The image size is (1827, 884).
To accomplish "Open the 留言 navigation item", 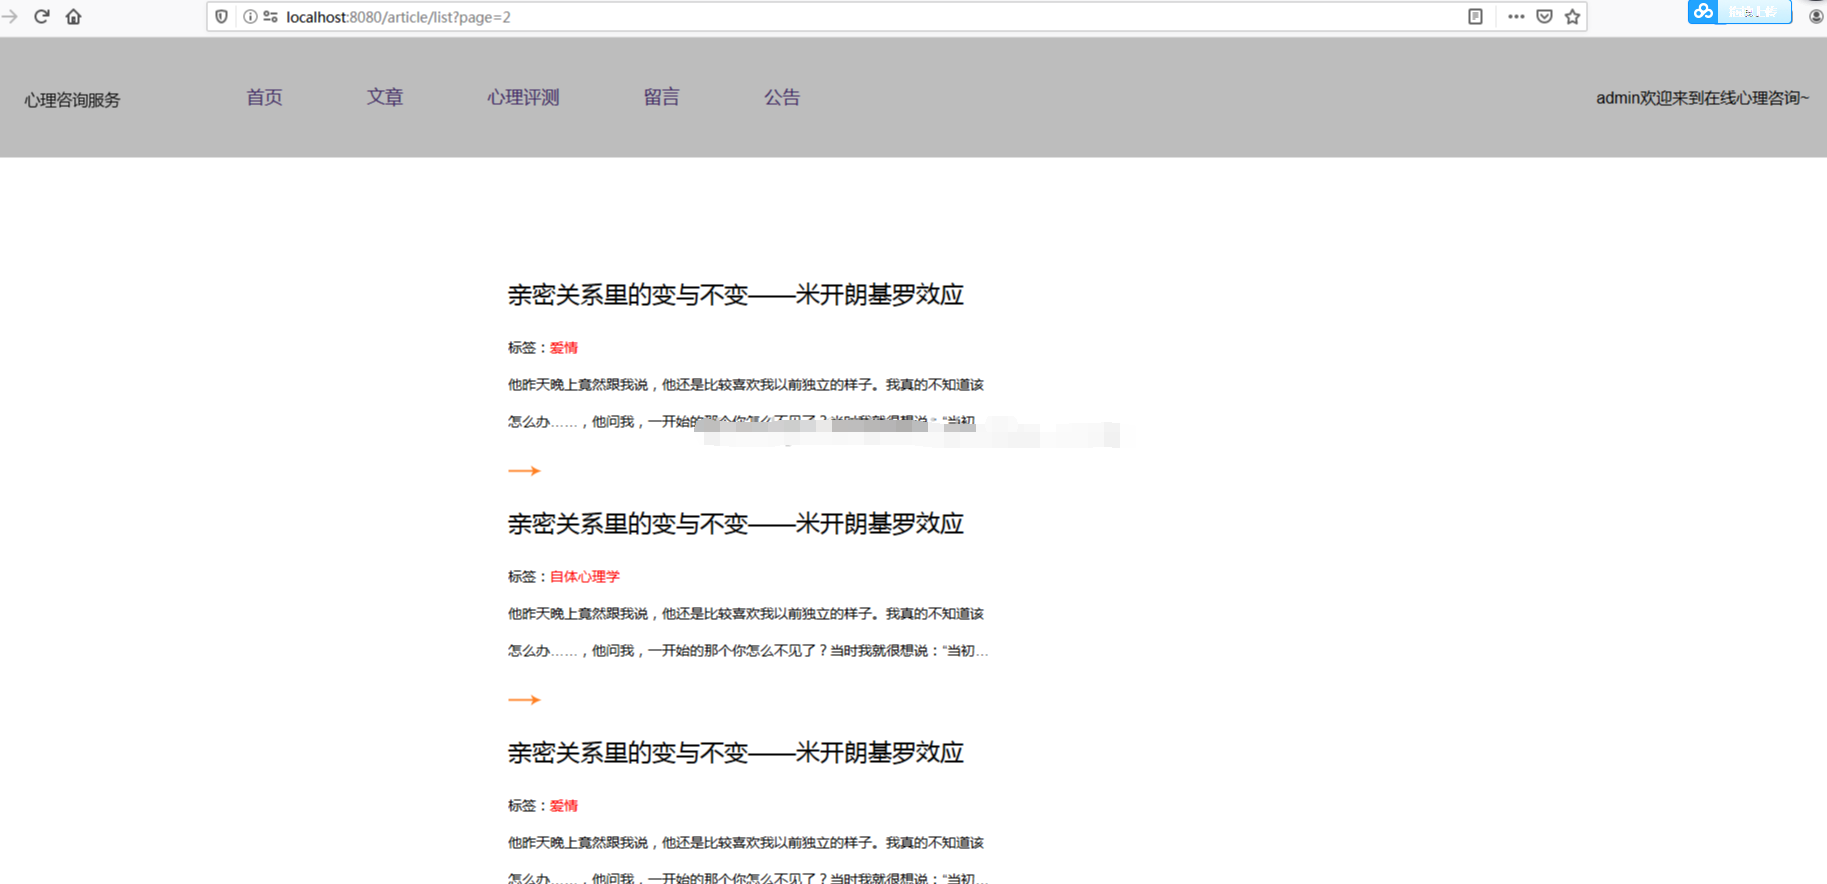I will coord(661,97).
